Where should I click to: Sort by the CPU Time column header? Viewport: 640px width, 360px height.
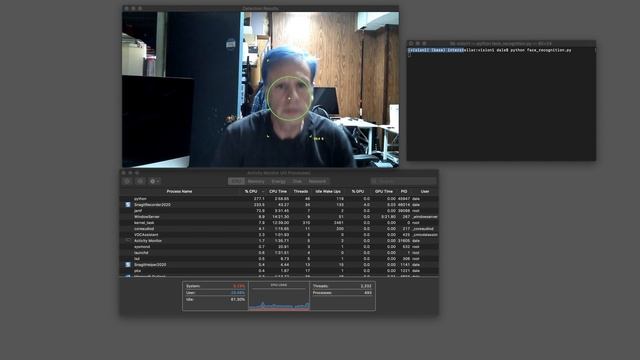(x=278, y=191)
